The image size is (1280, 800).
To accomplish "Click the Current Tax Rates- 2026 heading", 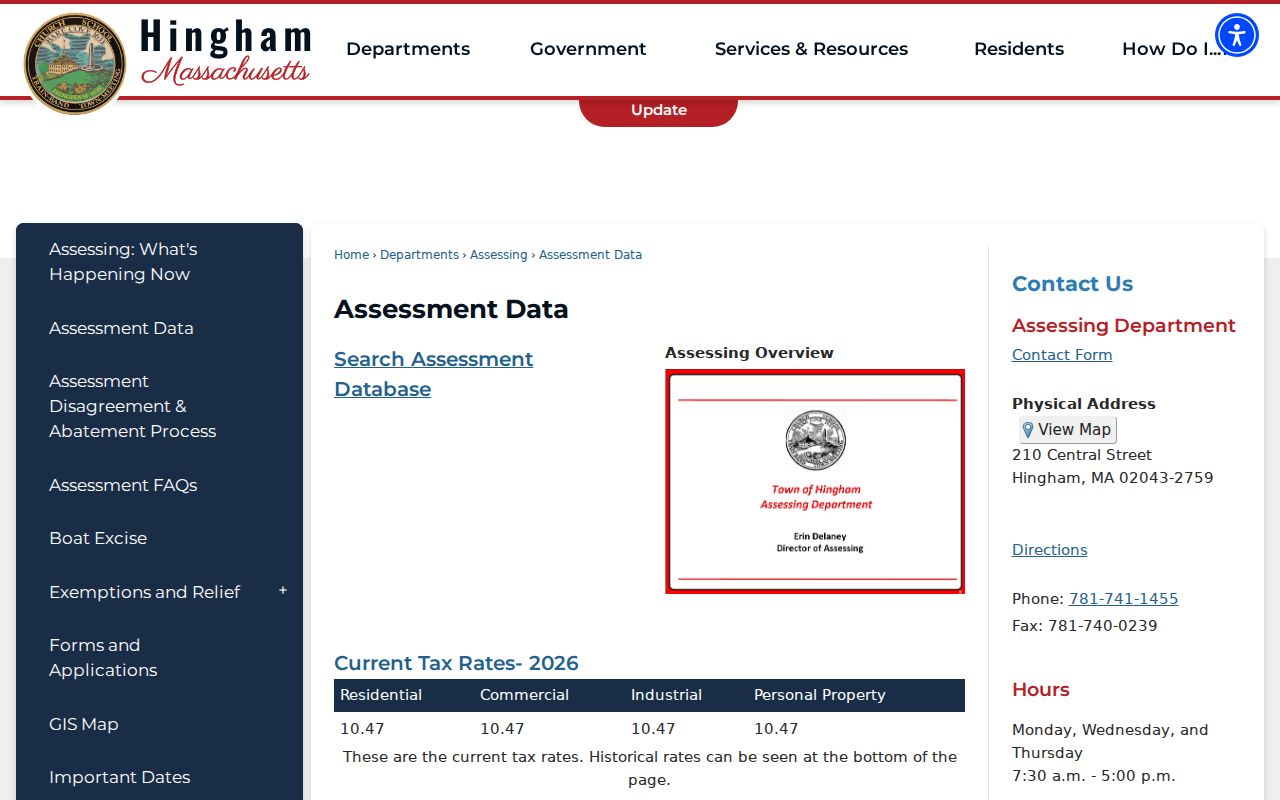I will tap(456, 663).
